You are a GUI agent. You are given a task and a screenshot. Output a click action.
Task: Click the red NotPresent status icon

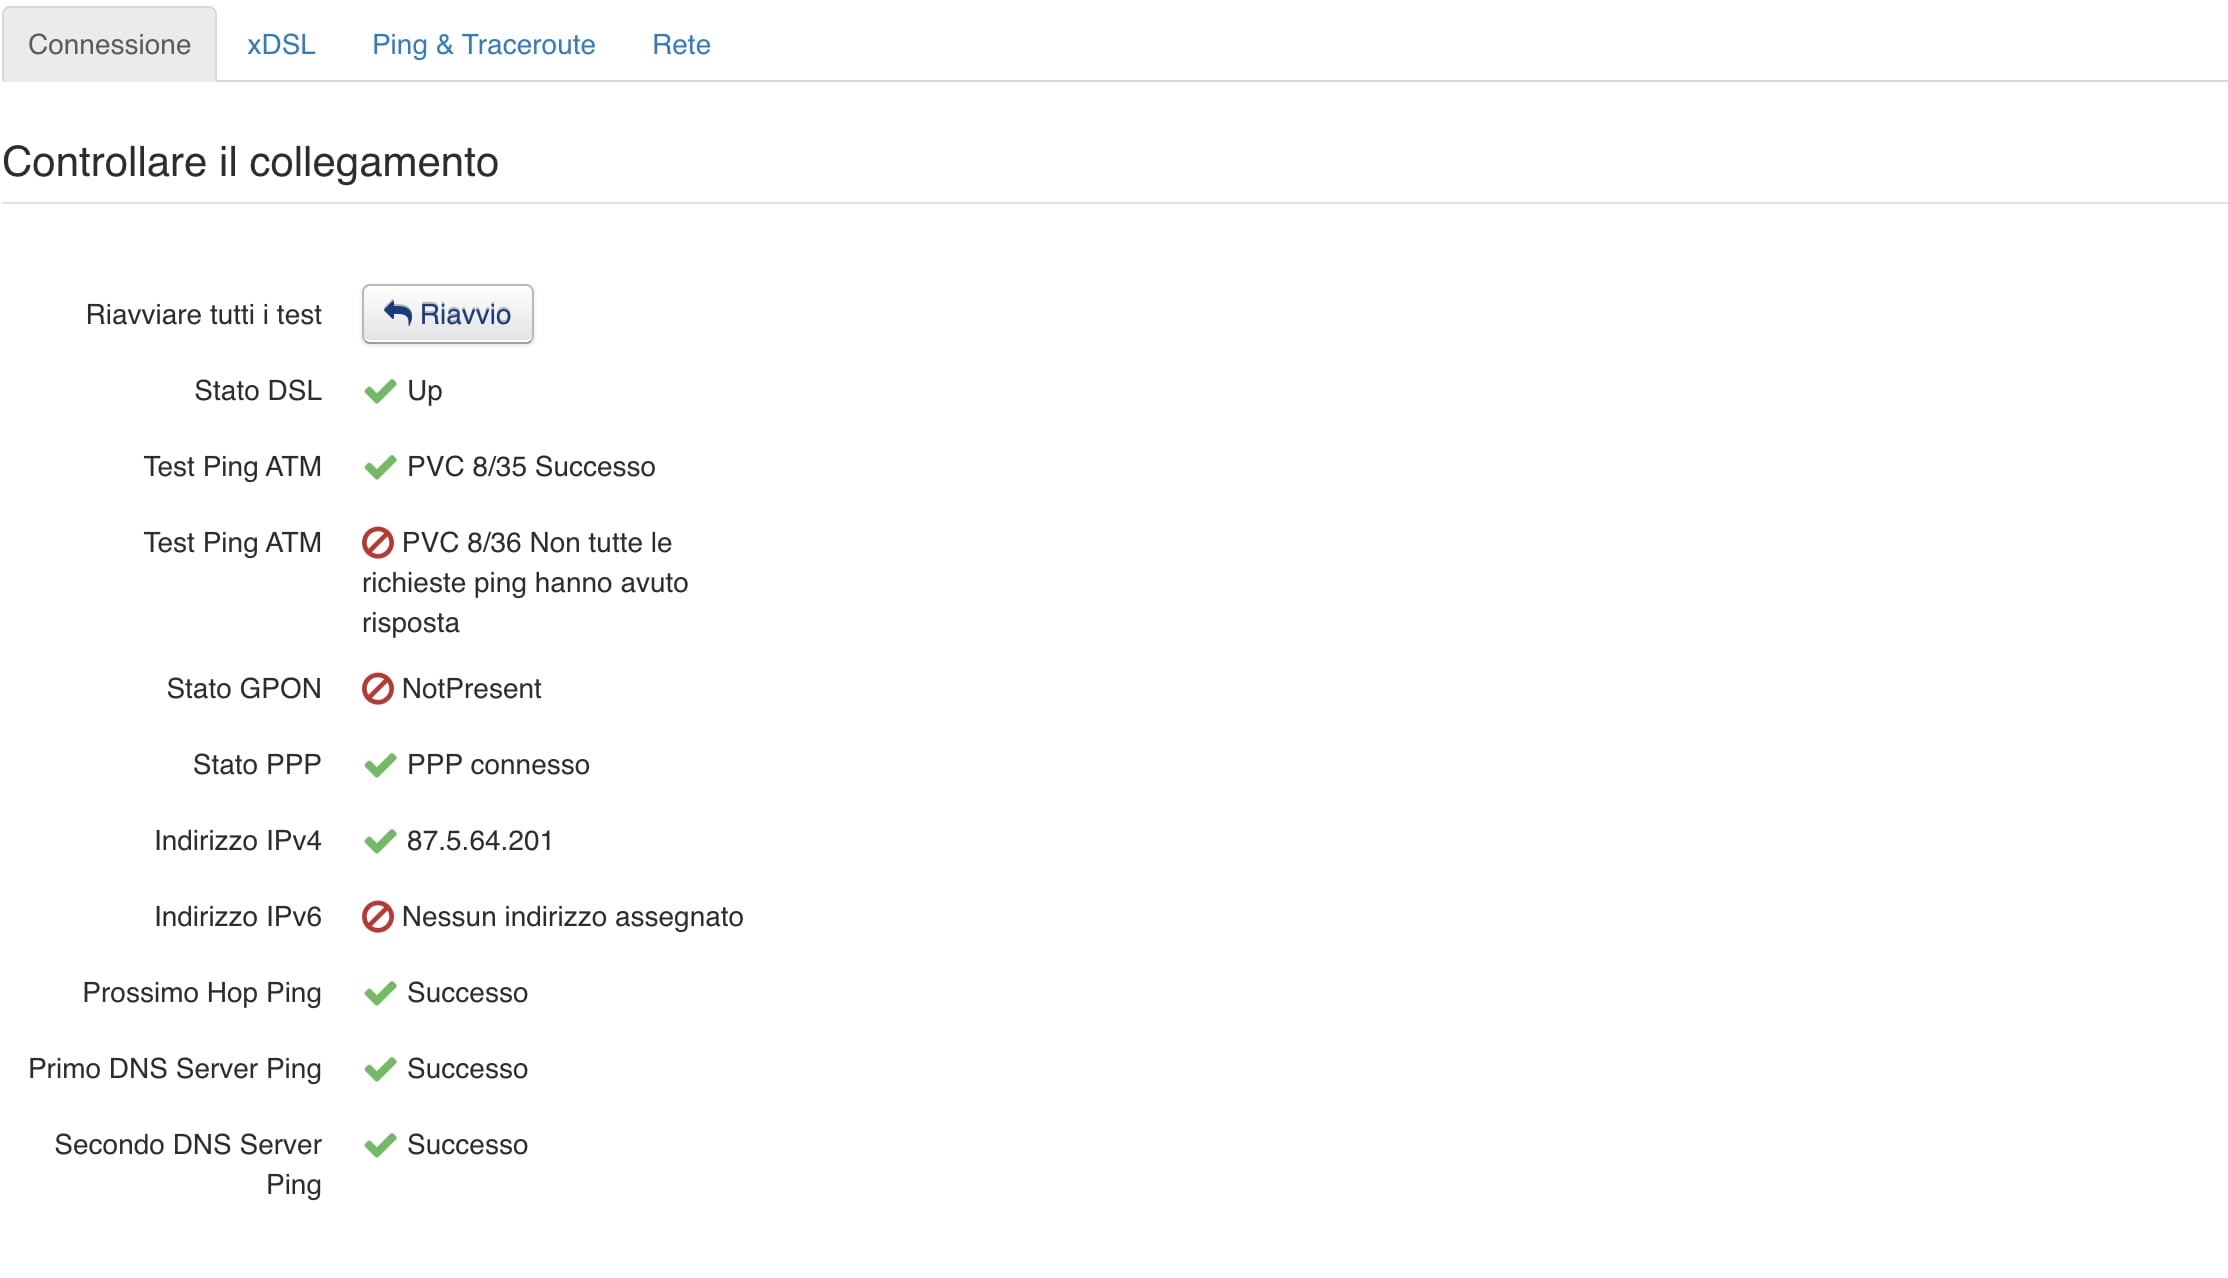(377, 689)
